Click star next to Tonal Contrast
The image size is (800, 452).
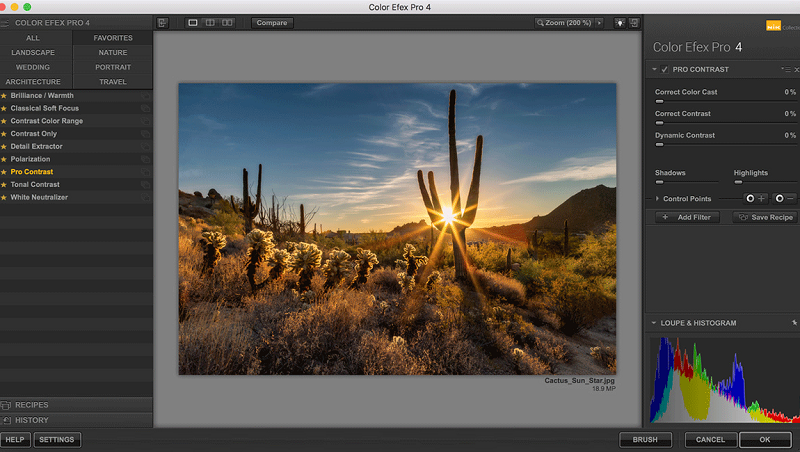pos(4,185)
